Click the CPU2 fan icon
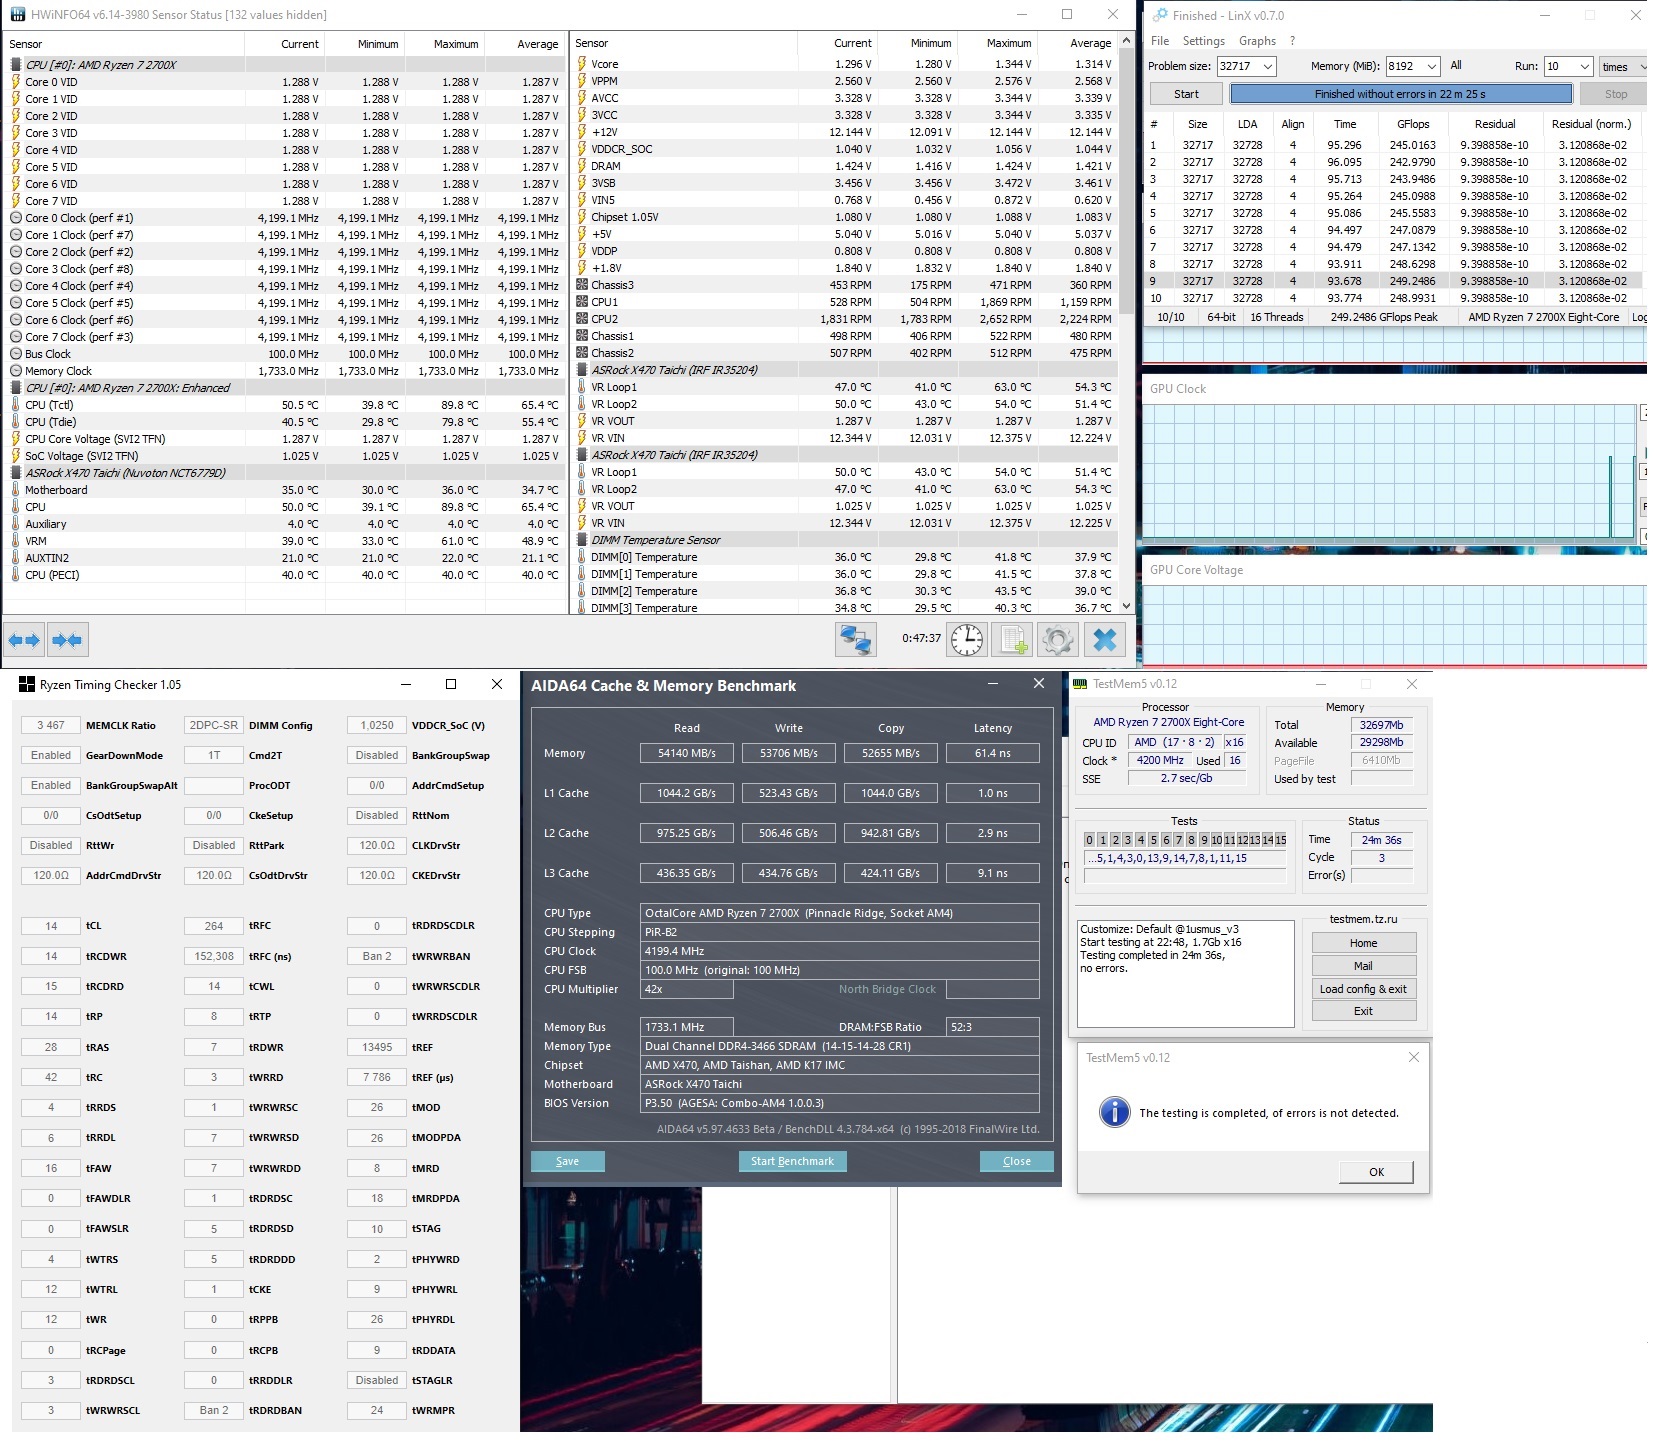Viewport: 1656px width, 1451px height. click(x=582, y=319)
